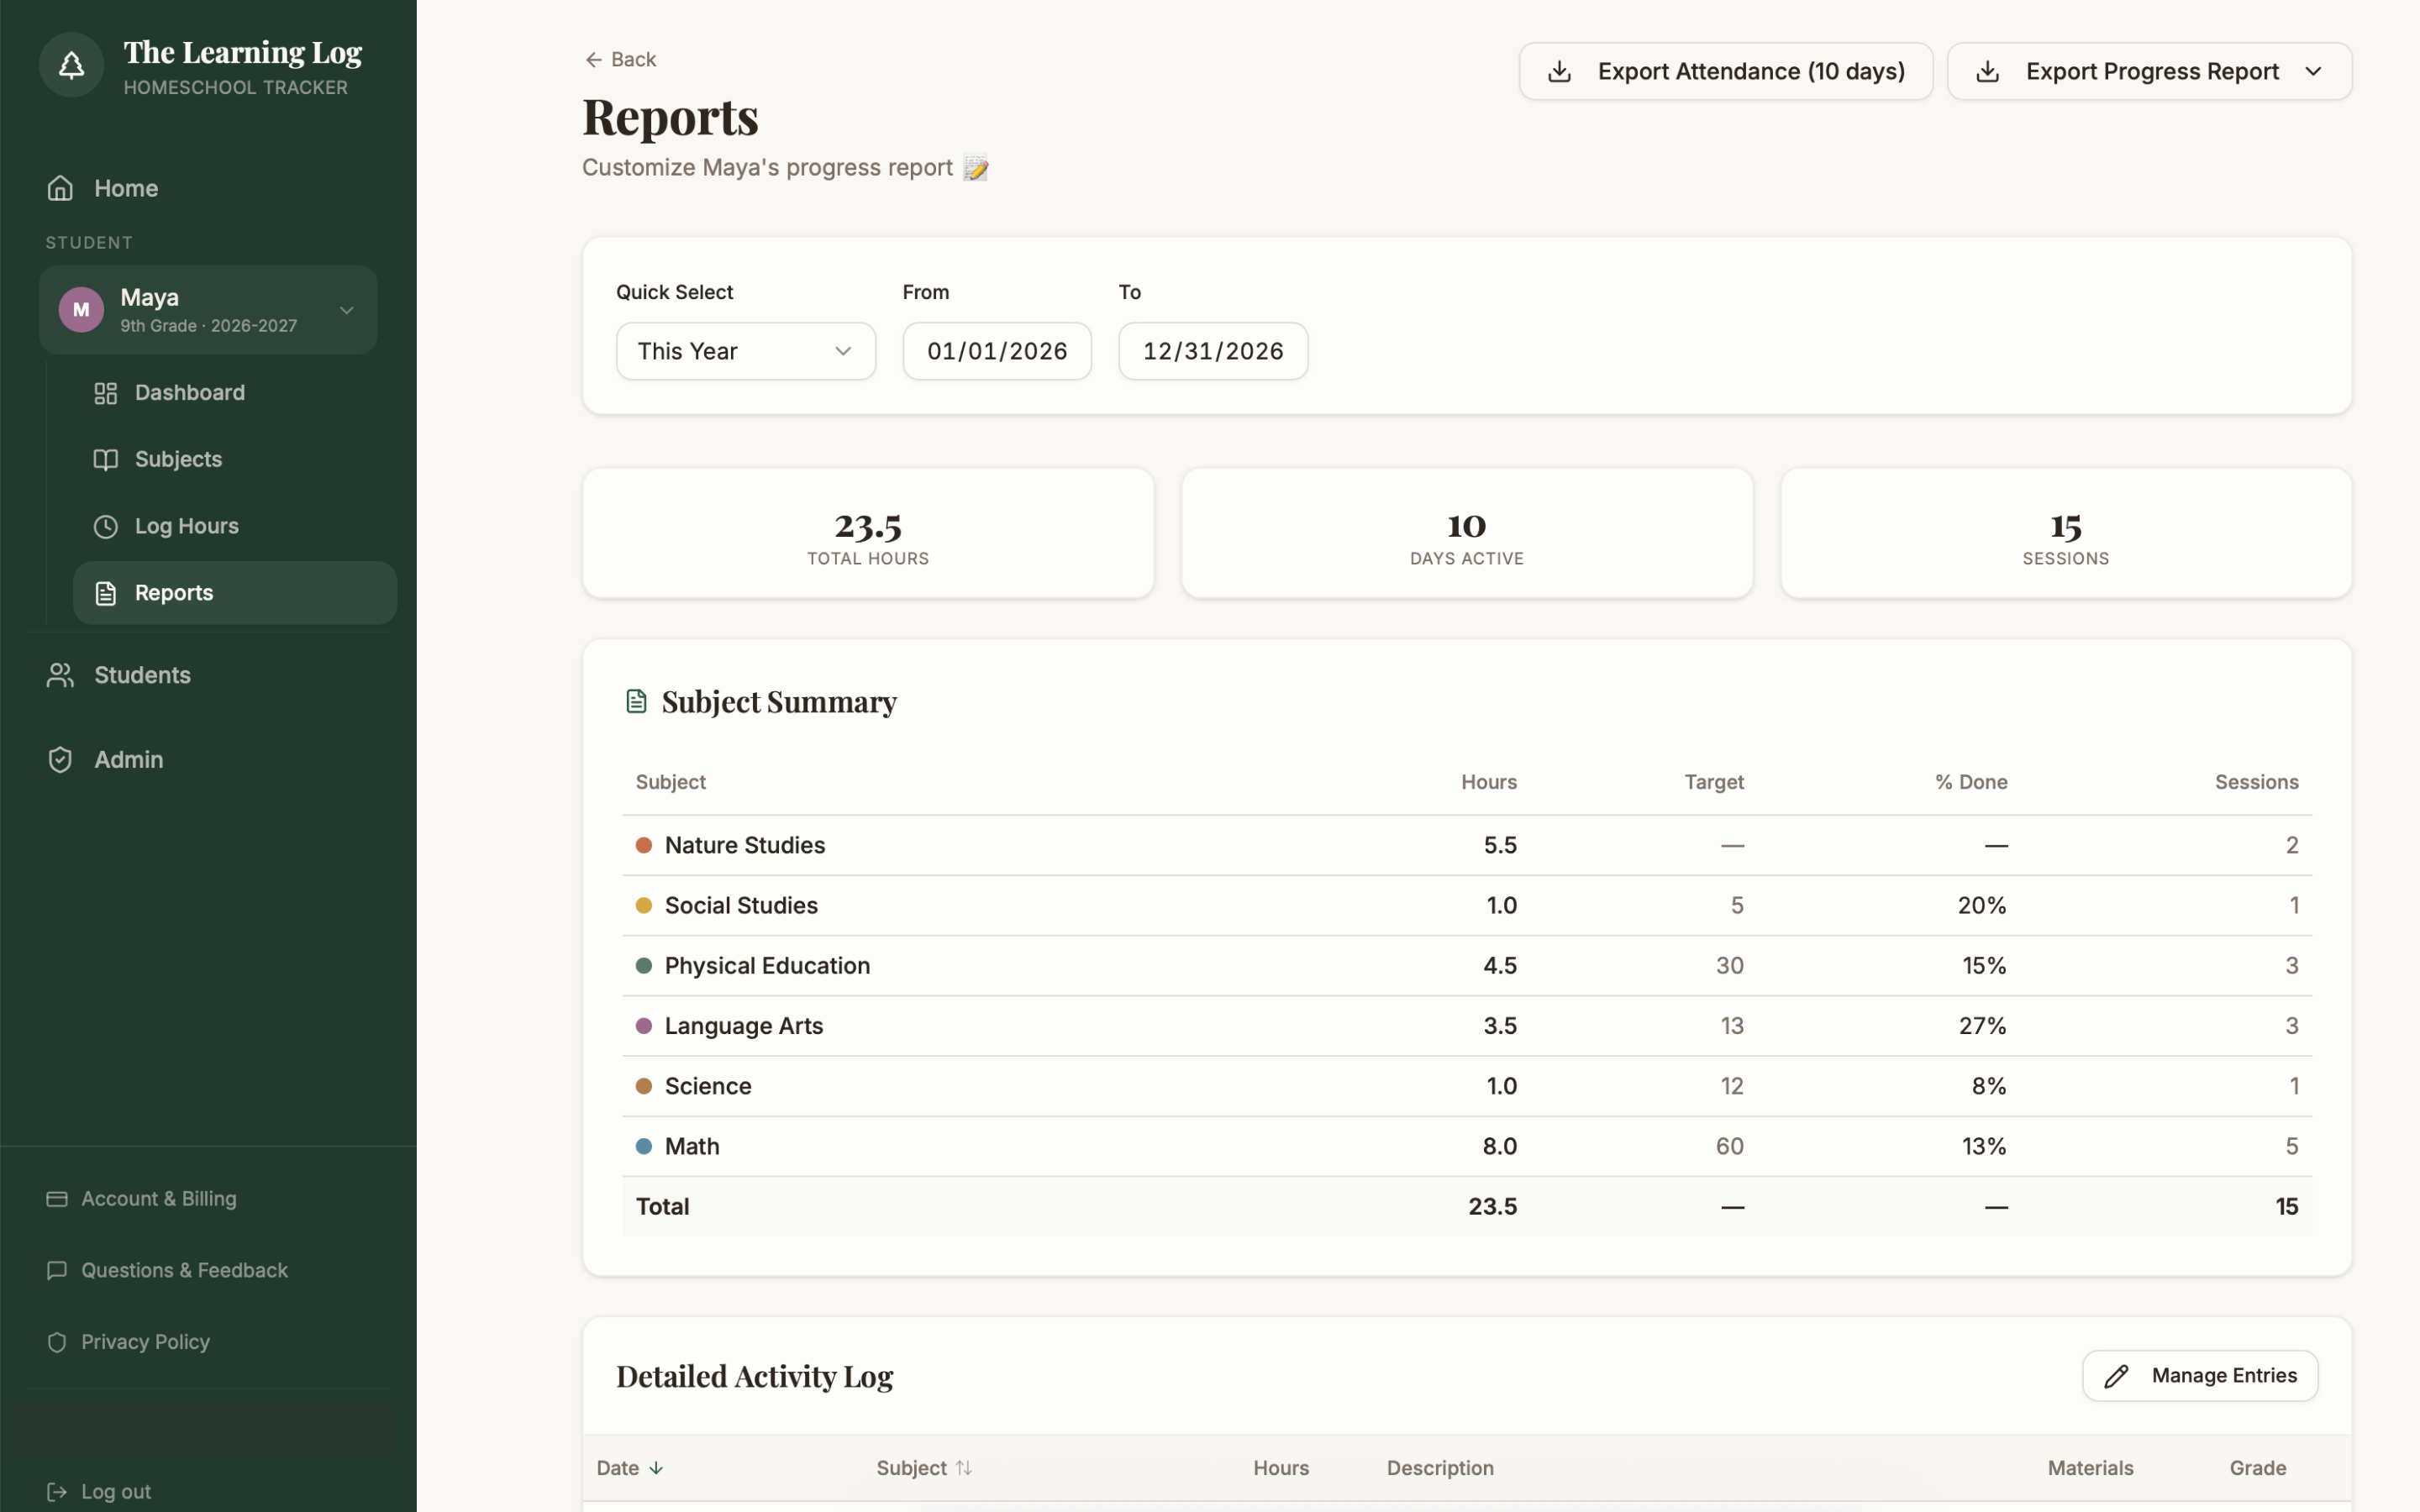Click the Log out link
Image resolution: width=2420 pixels, height=1512 pixels.
coord(98,1491)
